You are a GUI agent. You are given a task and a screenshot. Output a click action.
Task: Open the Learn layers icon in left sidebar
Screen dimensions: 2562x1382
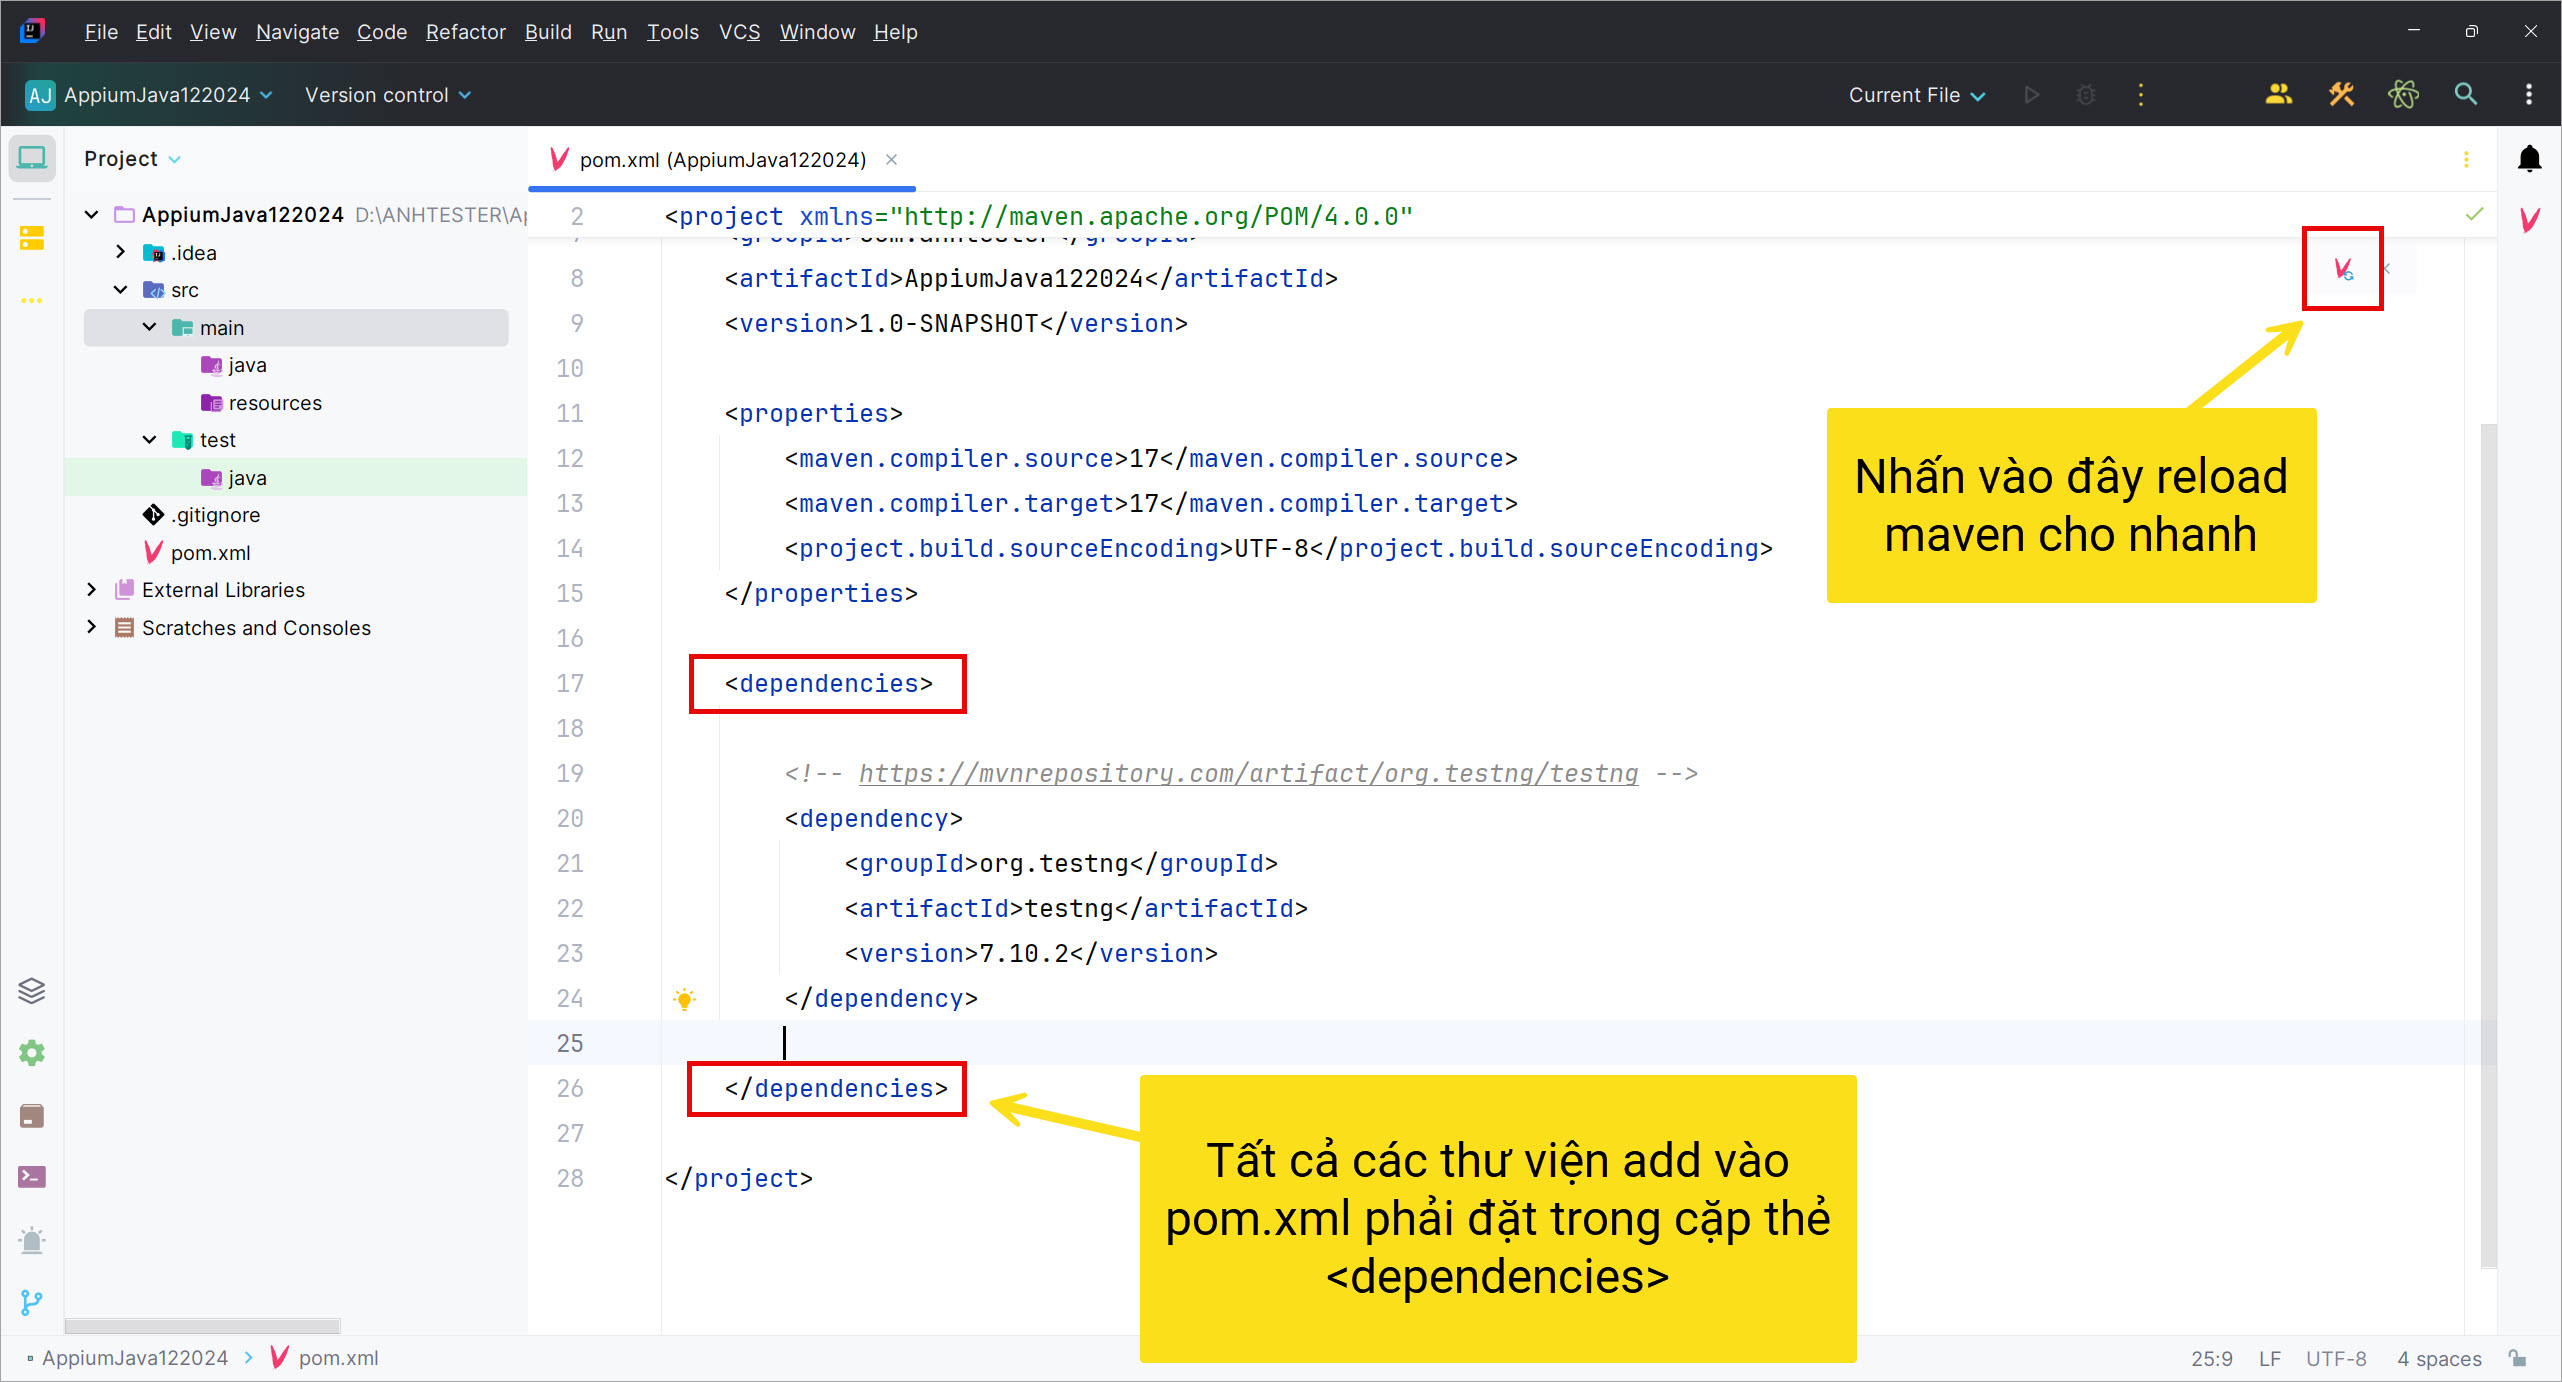coord(32,990)
